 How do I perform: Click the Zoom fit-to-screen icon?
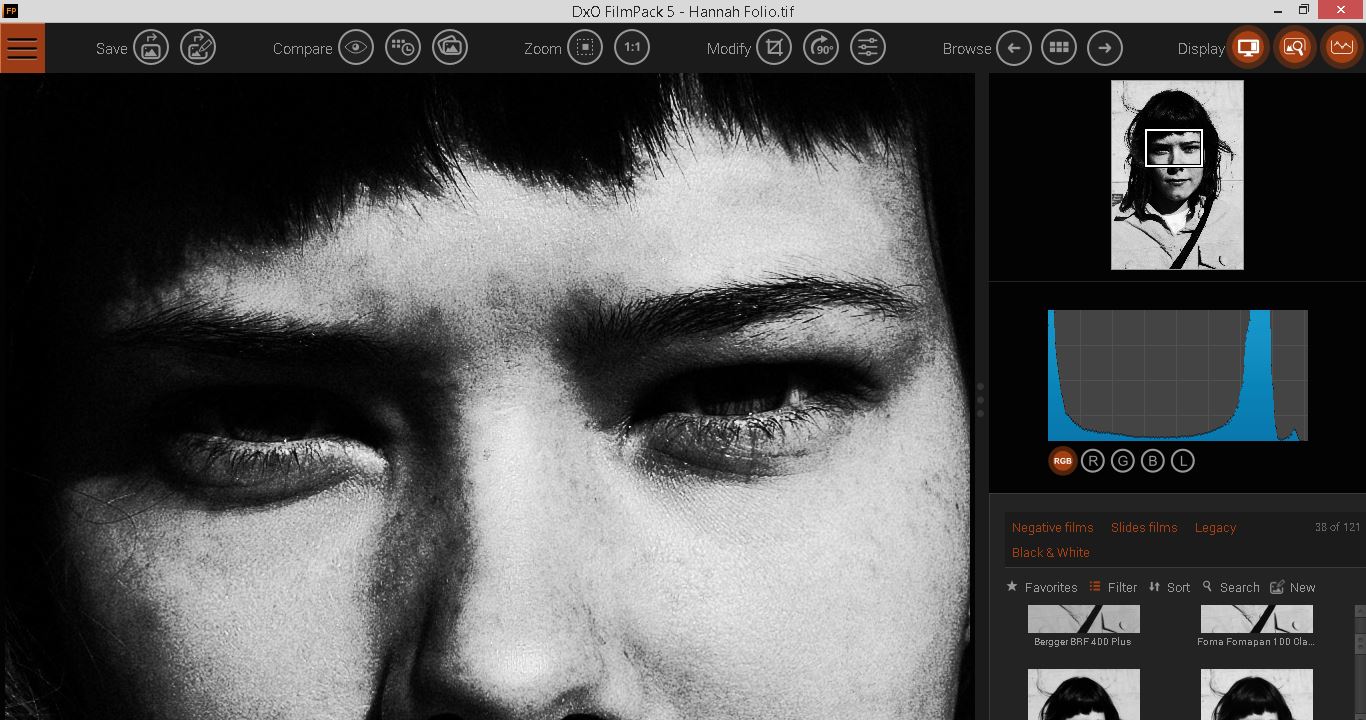point(585,48)
